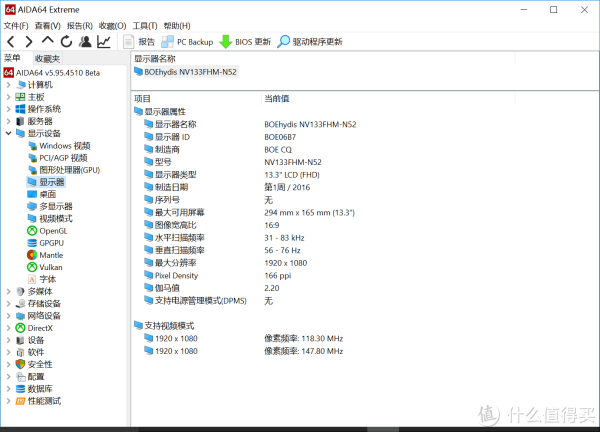The width and height of the screenshot is (600, 432).
Task: Expand the DirectX tree node
Action: (8, 328)
